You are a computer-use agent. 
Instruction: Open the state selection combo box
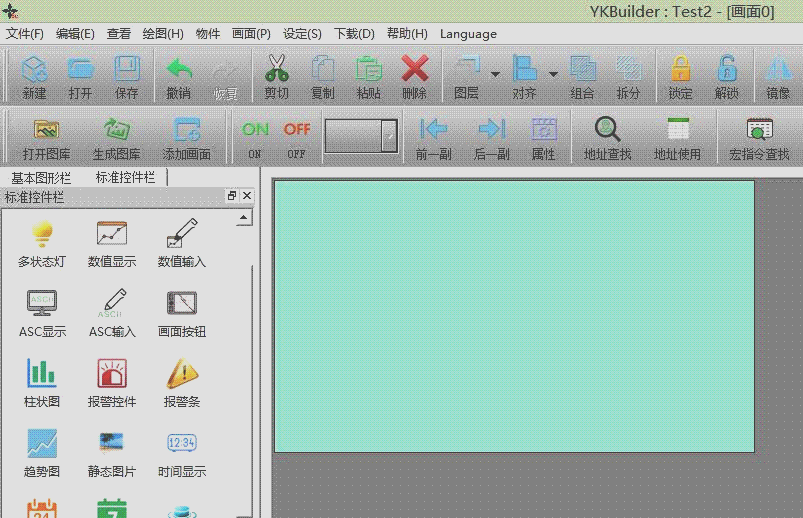[x=361, y=136]
